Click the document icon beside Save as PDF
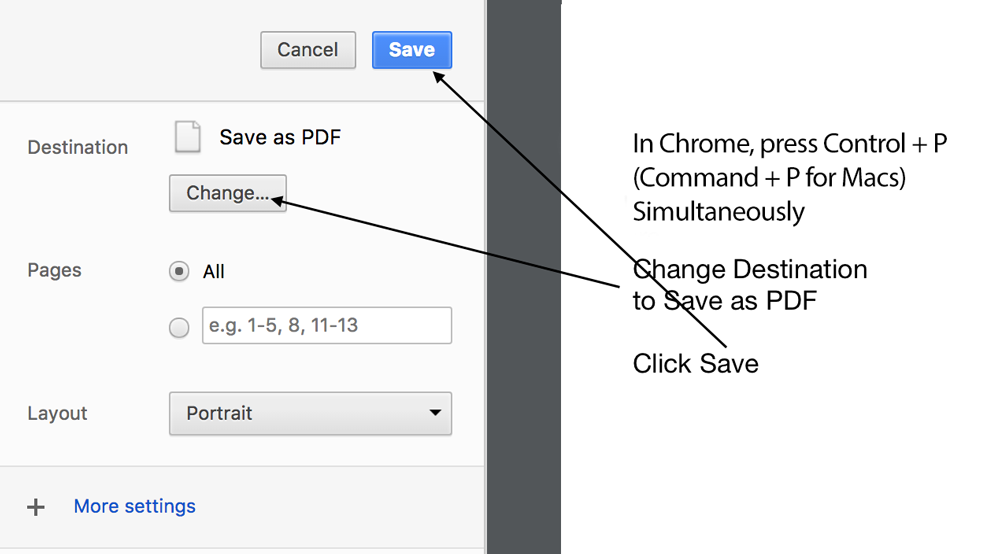The height and width of the screenshot is (554, 1000). pos(188,136)
